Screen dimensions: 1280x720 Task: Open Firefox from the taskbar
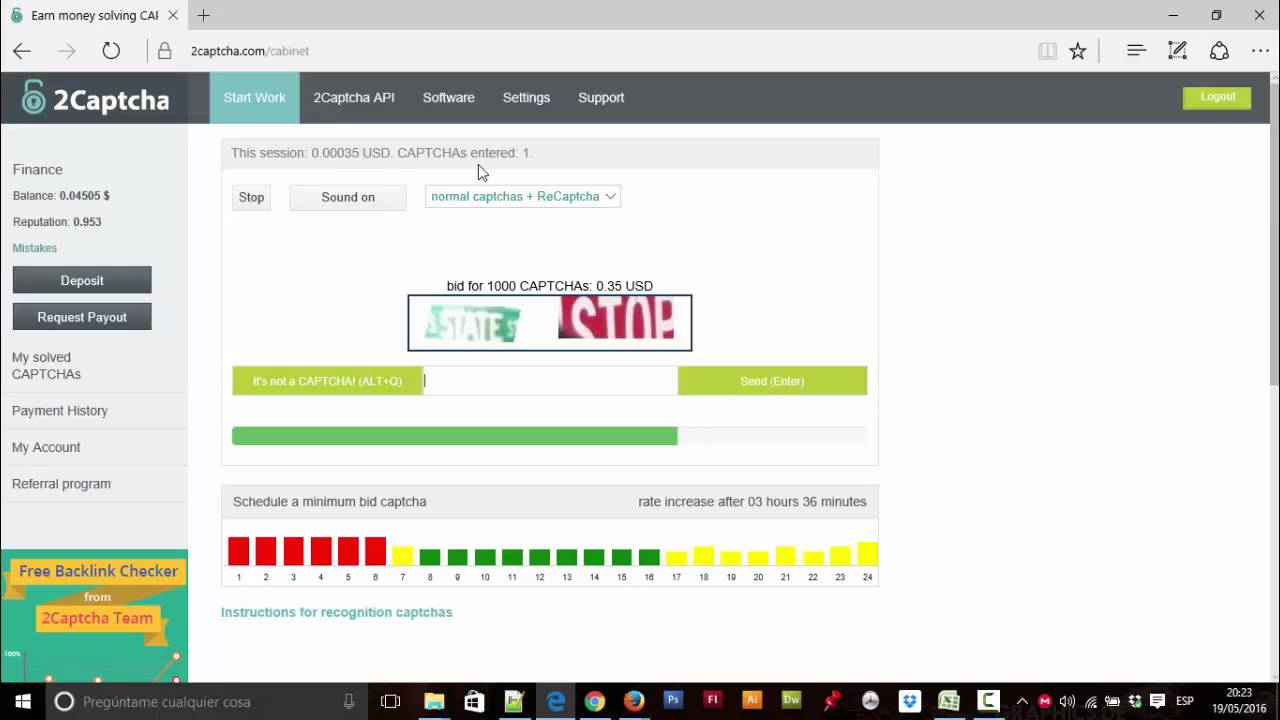634,702
